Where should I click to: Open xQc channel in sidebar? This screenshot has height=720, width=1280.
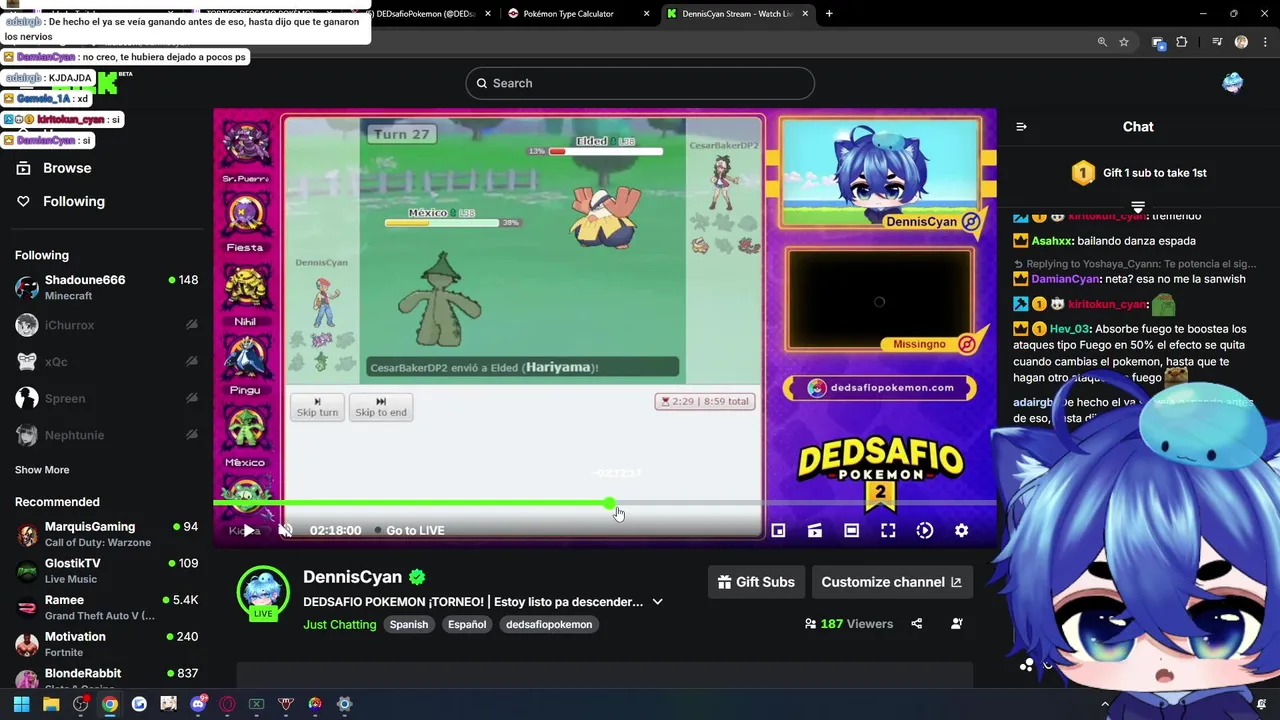tap(106, 362)
